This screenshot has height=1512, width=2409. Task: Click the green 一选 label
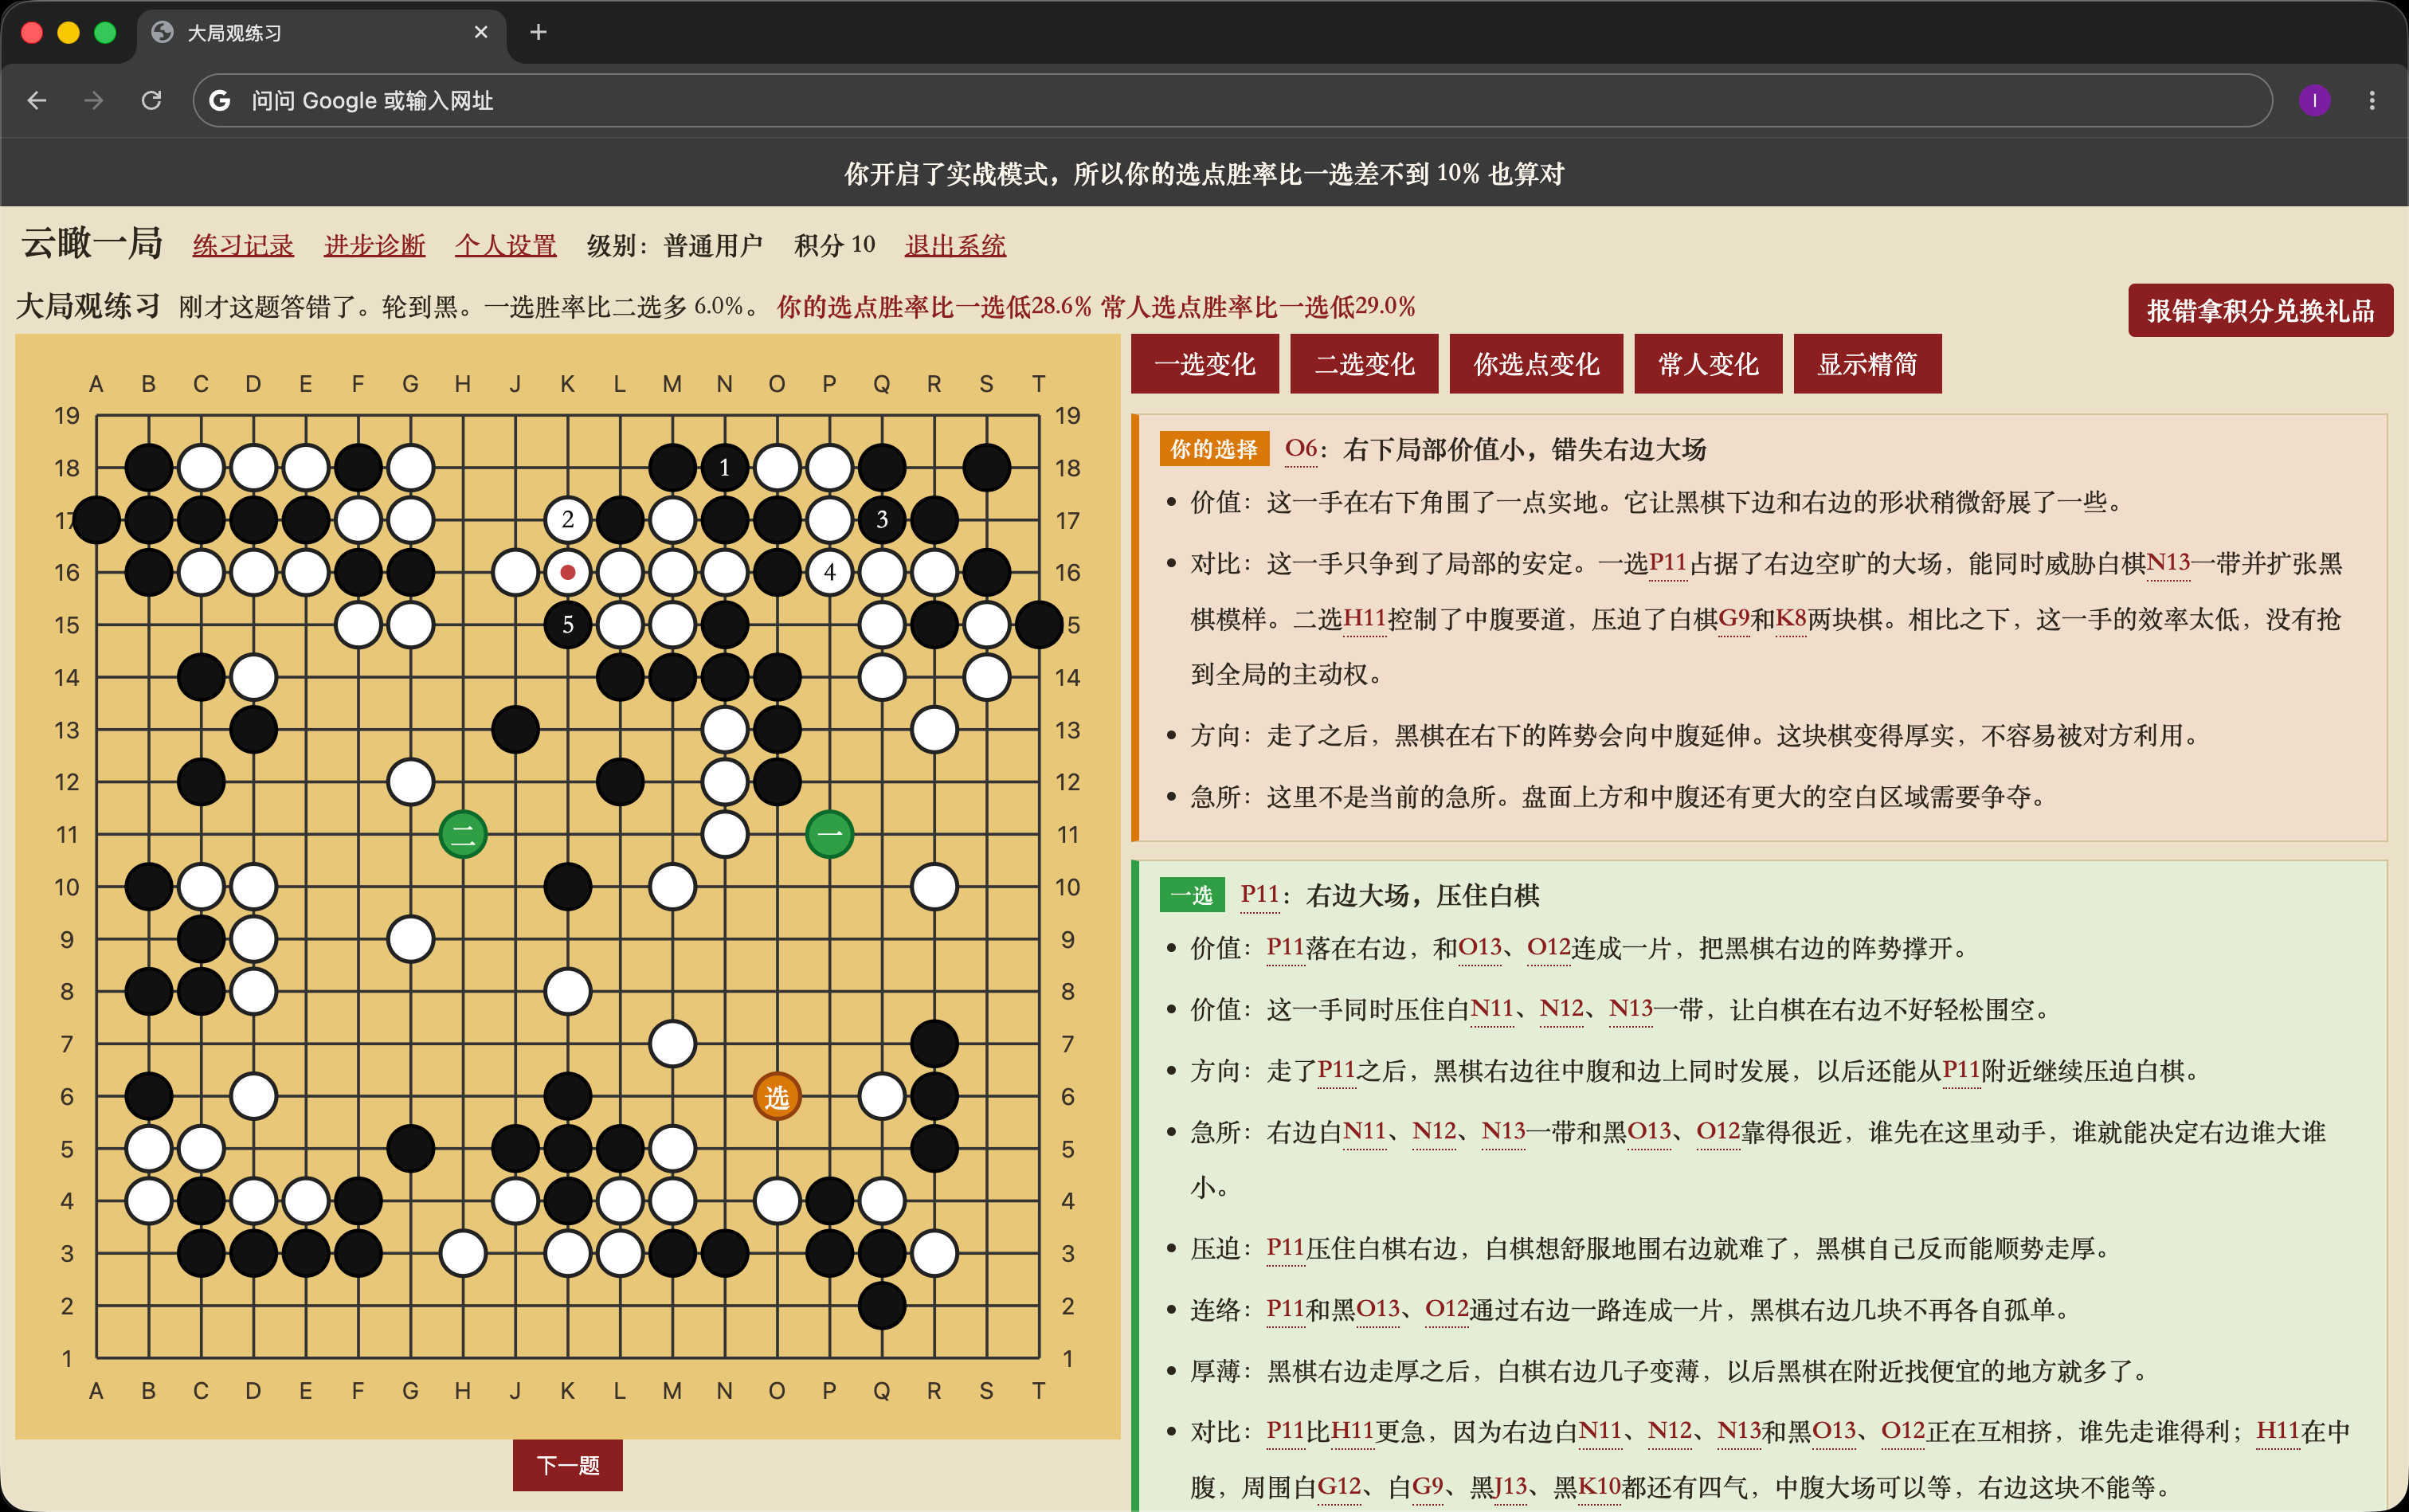coord(1191,894)
